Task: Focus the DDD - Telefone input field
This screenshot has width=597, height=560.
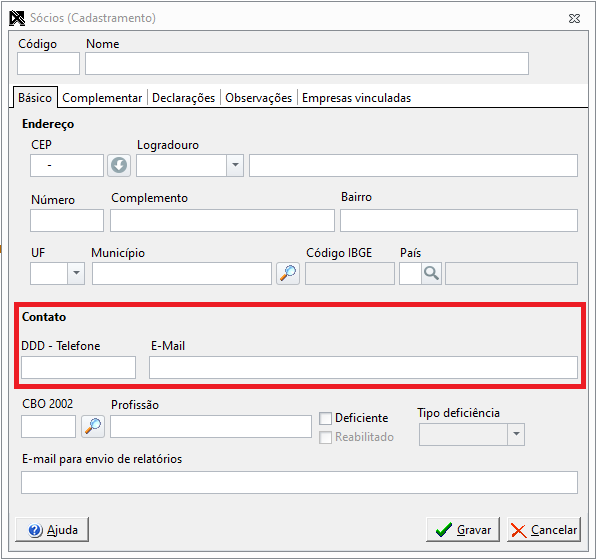Action: coord(78,367)
